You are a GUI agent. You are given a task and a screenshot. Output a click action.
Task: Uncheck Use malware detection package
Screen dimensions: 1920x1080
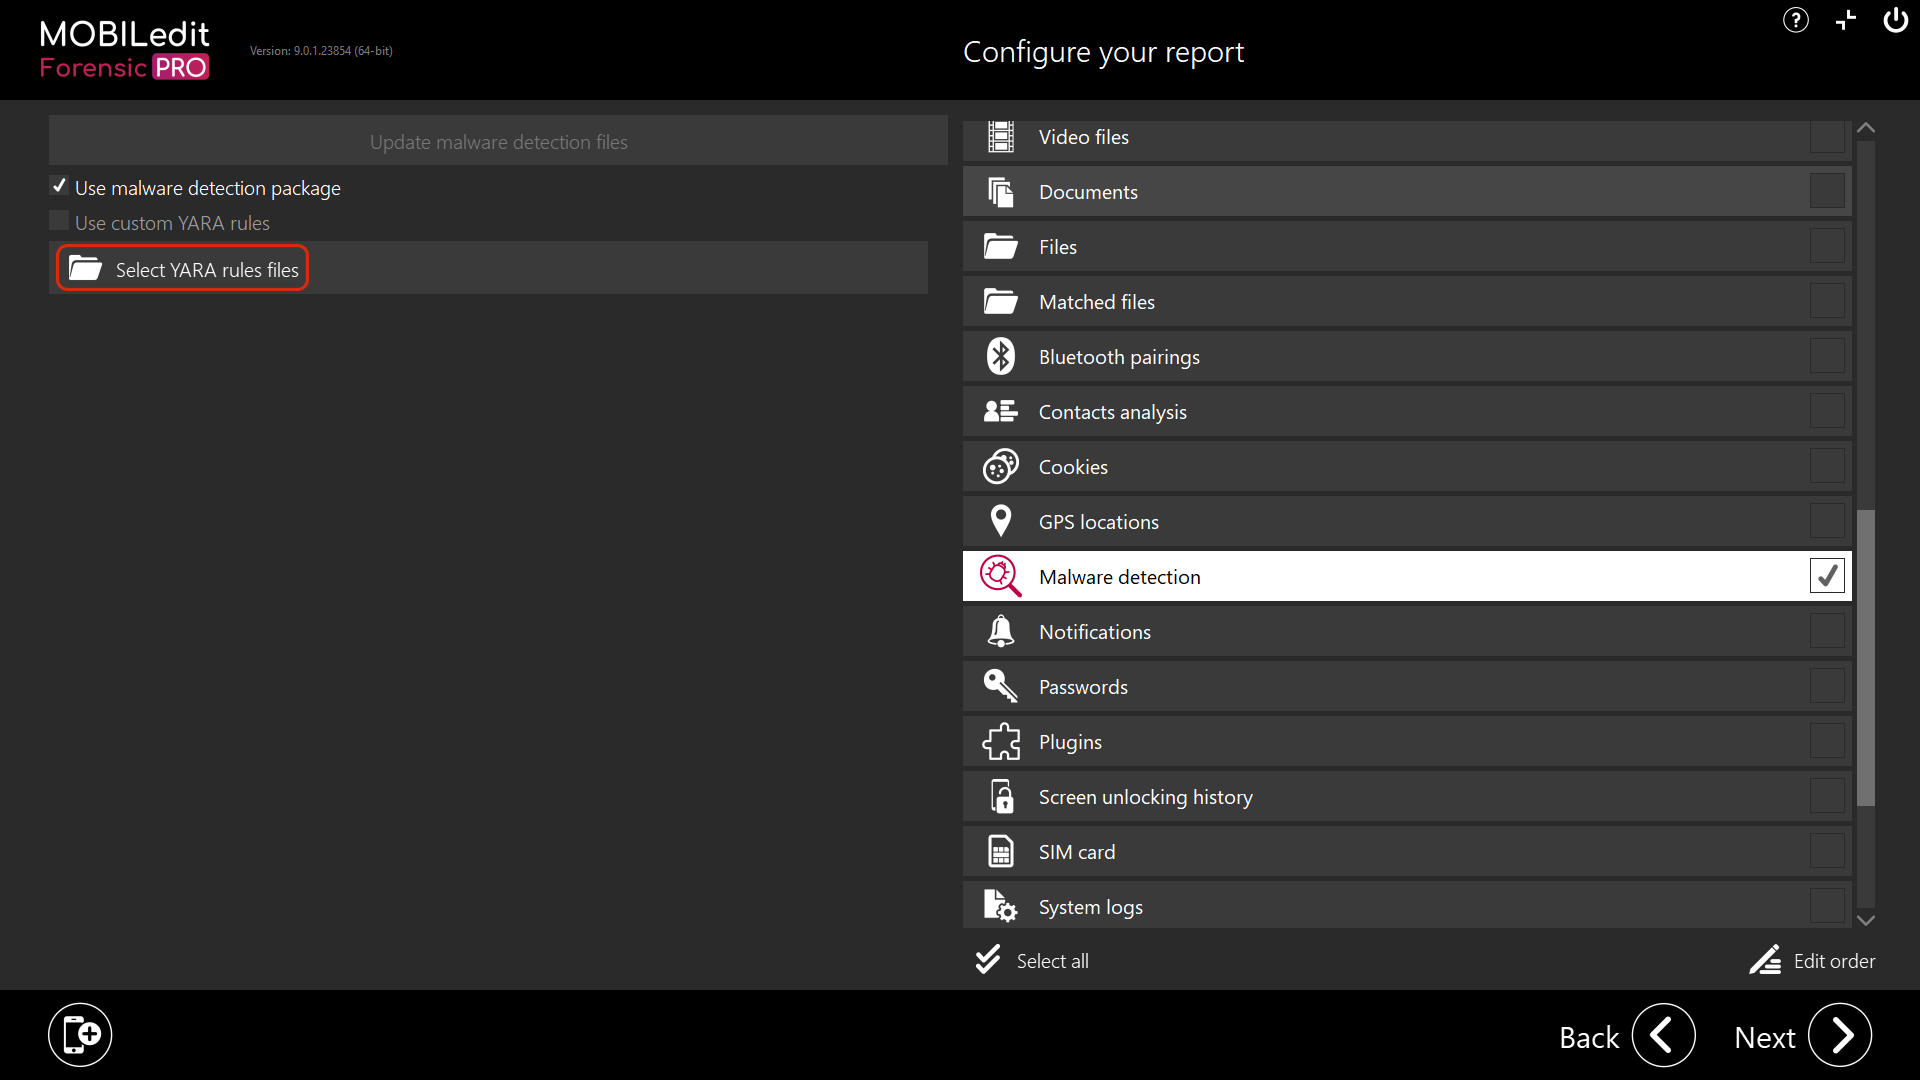click(x=60, y=187)
